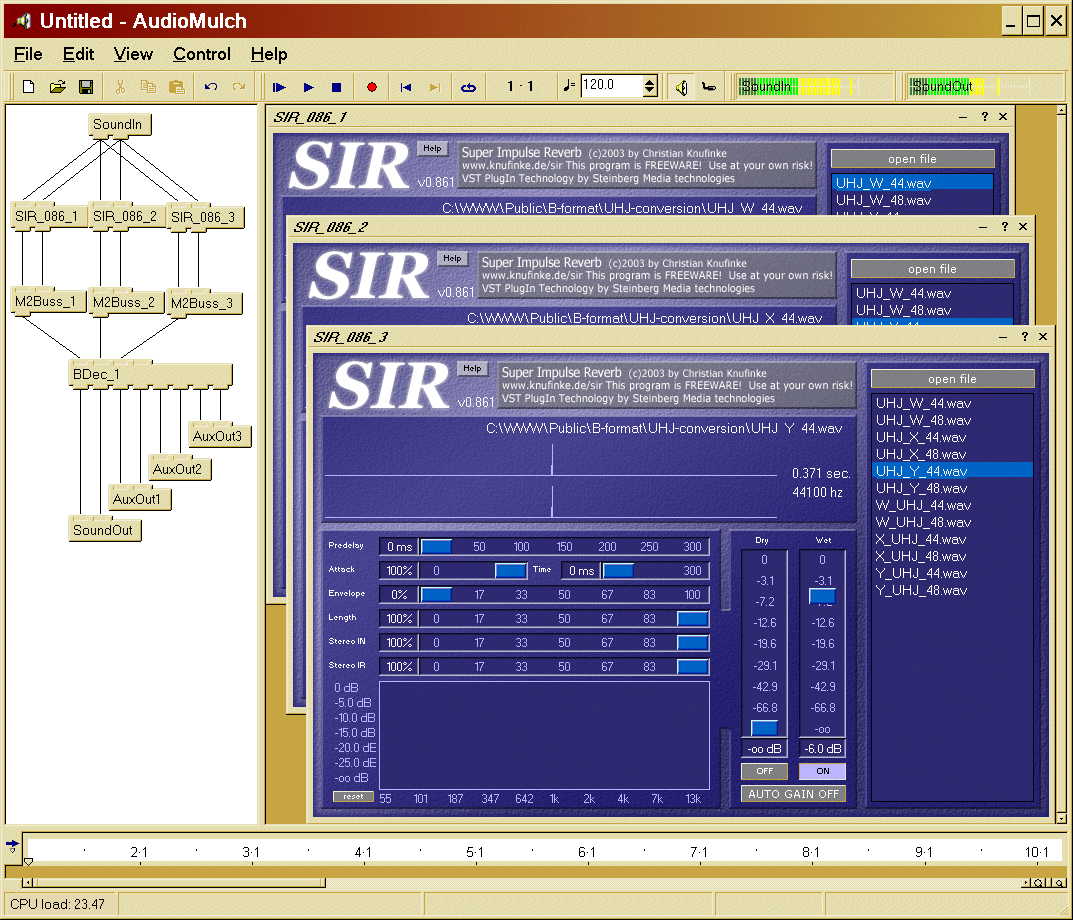The height and width of the screenshot is (920, 1073).
Task: Click the open file folder toolbar icon
Action: (57, 87)
